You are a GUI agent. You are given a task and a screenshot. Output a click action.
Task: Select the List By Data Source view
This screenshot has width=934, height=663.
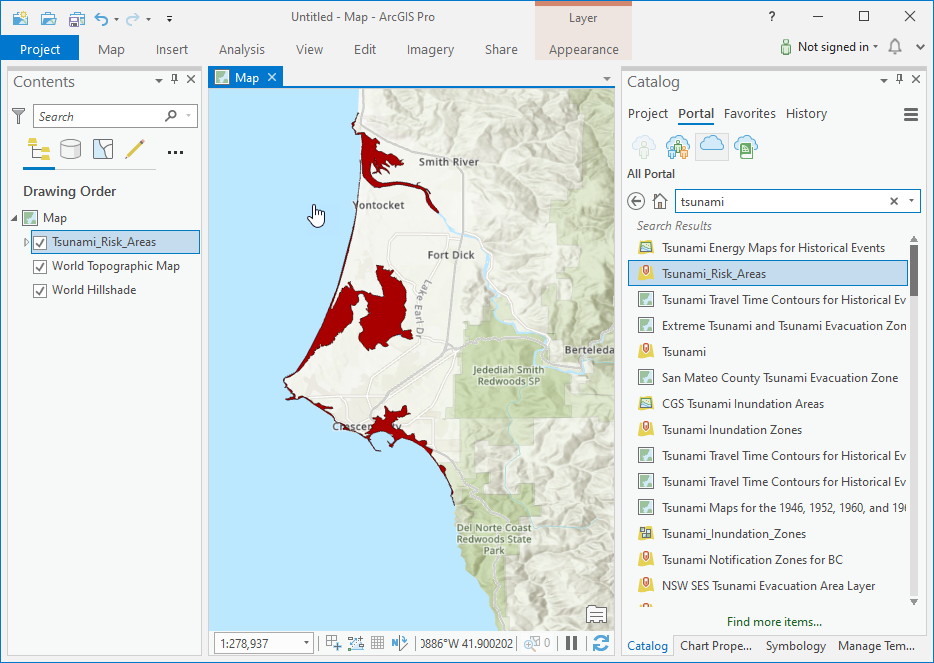click(x=70, y=148)
